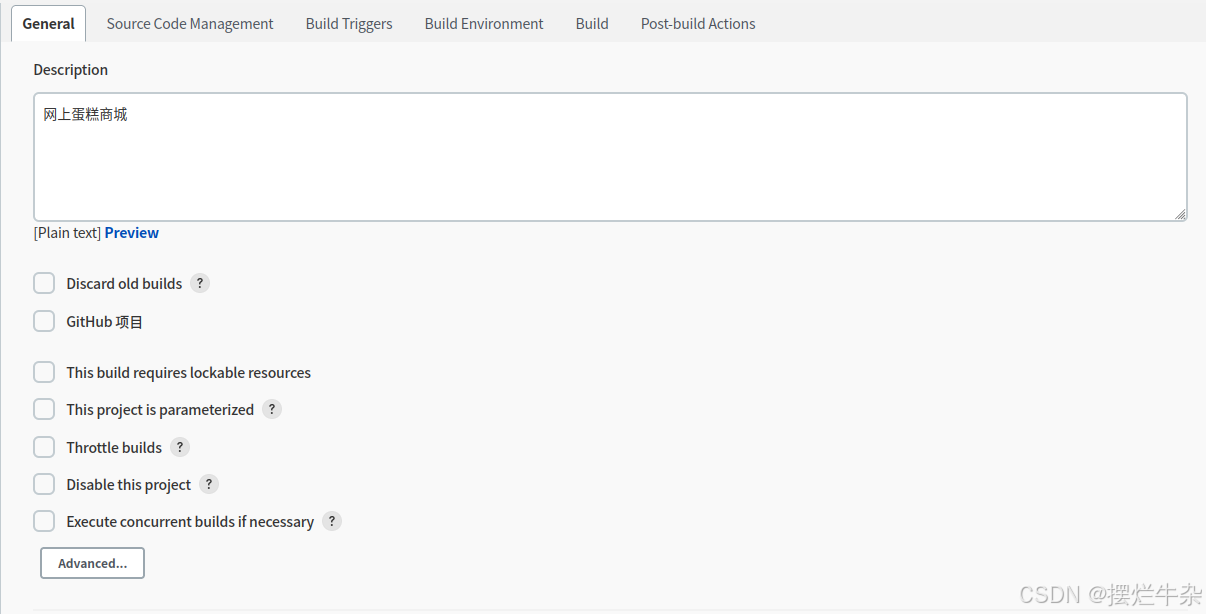Enable the Discard old builds checkbox
Viewport: 1206px width, 614px height.
(44, 283)
